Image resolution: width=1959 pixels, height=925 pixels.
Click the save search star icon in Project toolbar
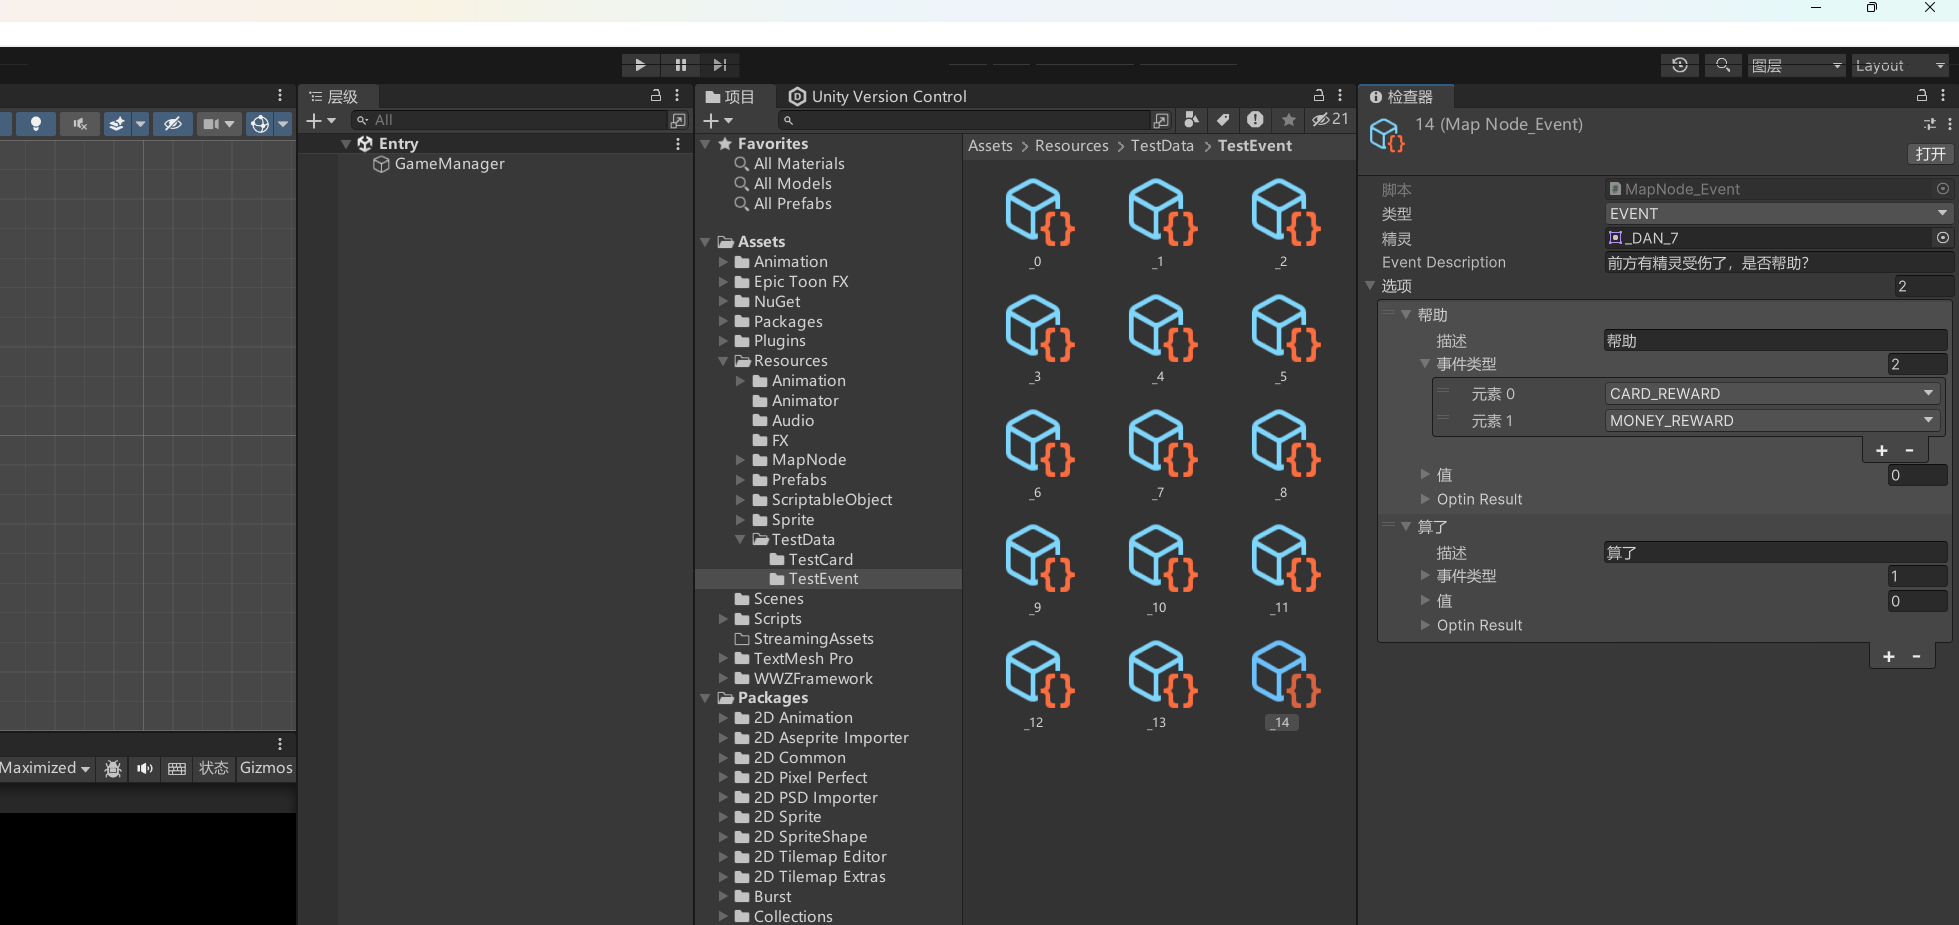1289,120
